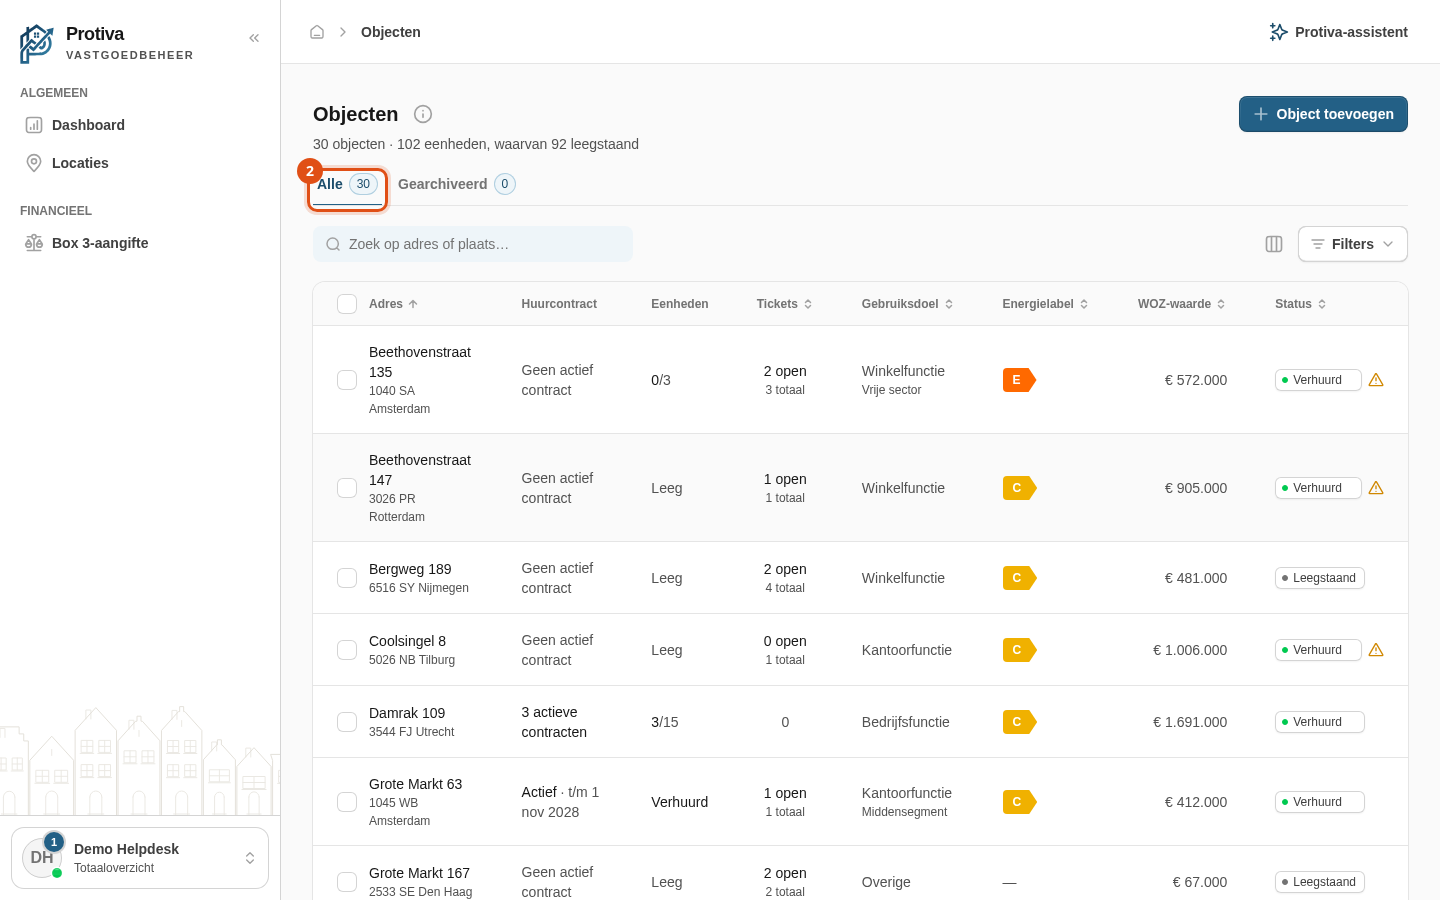Sort table by Tickets column
Screen dimensions: 1440x900
point(784,304)
